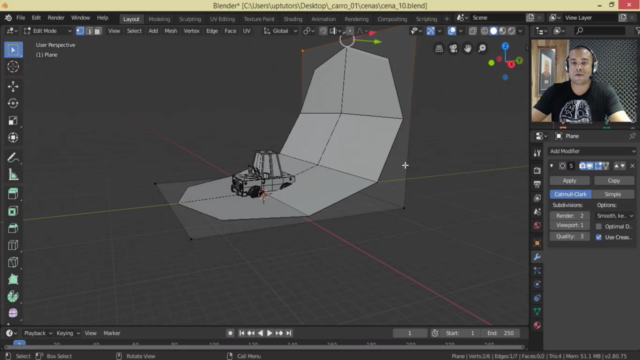Screen dimensions: 640x360
Task: Switch to solid viewport shading
Action: click(x=493, y=31)
